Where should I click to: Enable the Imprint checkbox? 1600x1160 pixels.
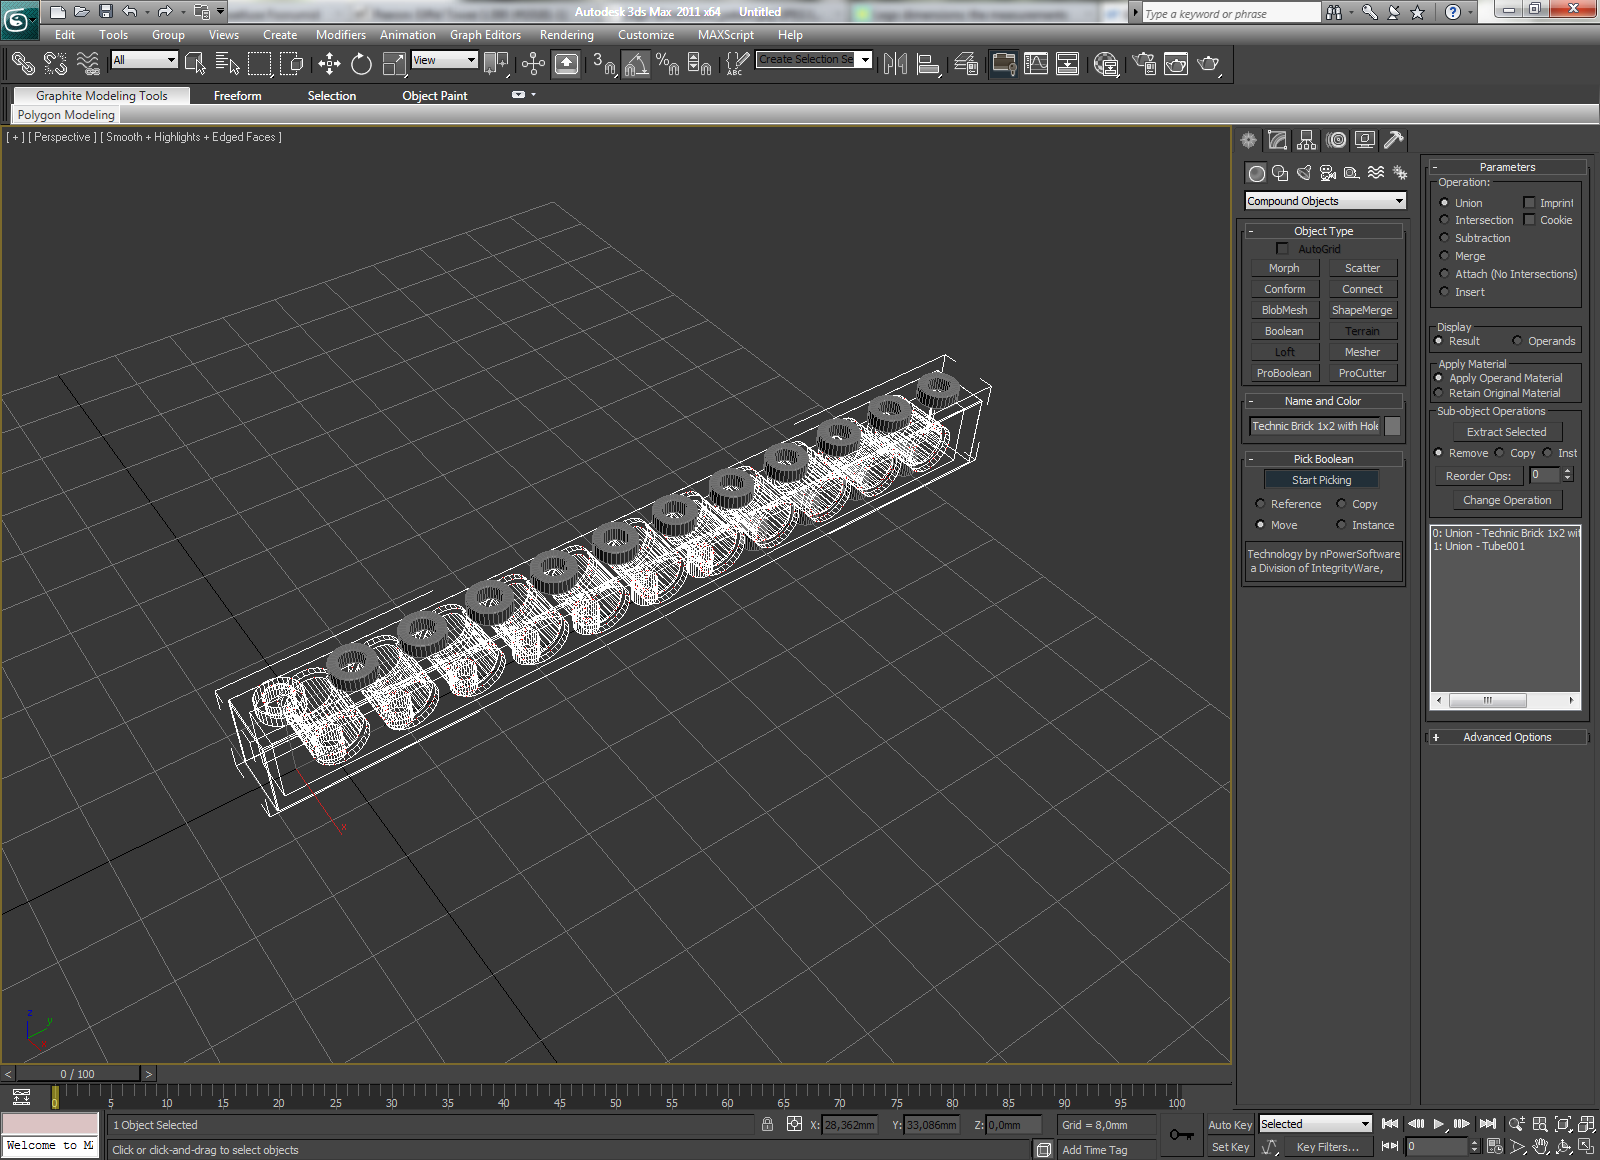coord(1529,203)
